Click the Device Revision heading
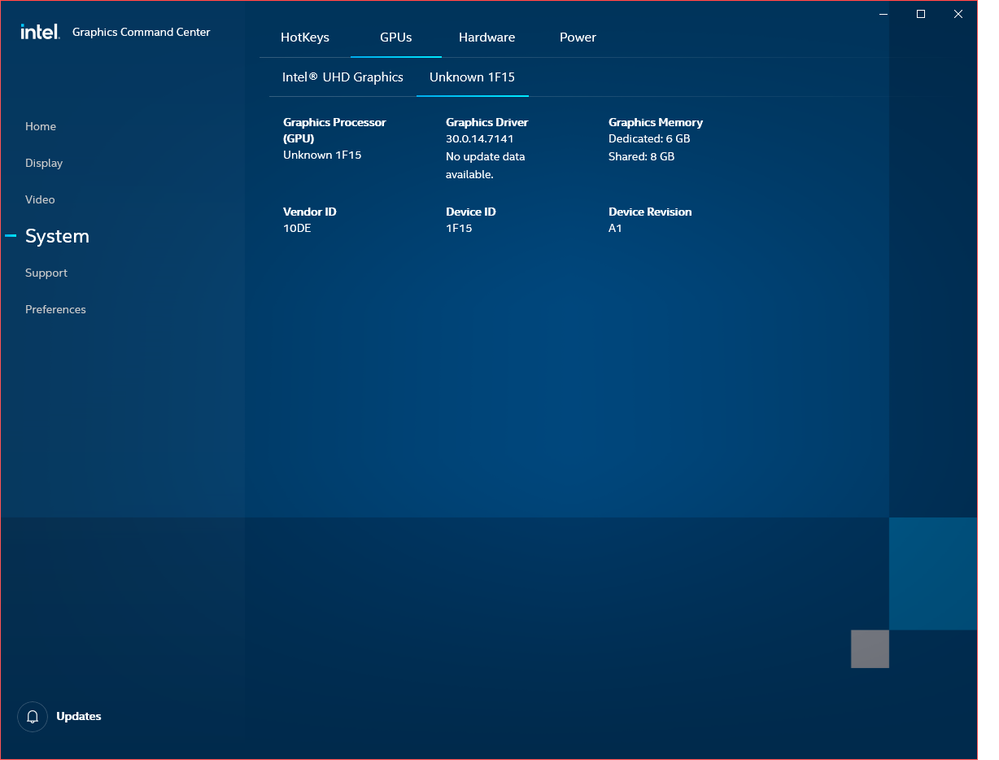 650,212
